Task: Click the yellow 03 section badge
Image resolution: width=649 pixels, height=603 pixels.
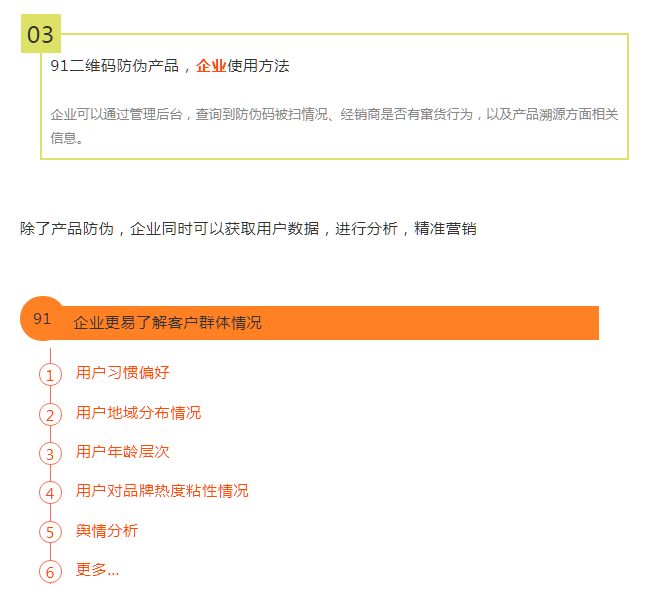Action: 41,35
